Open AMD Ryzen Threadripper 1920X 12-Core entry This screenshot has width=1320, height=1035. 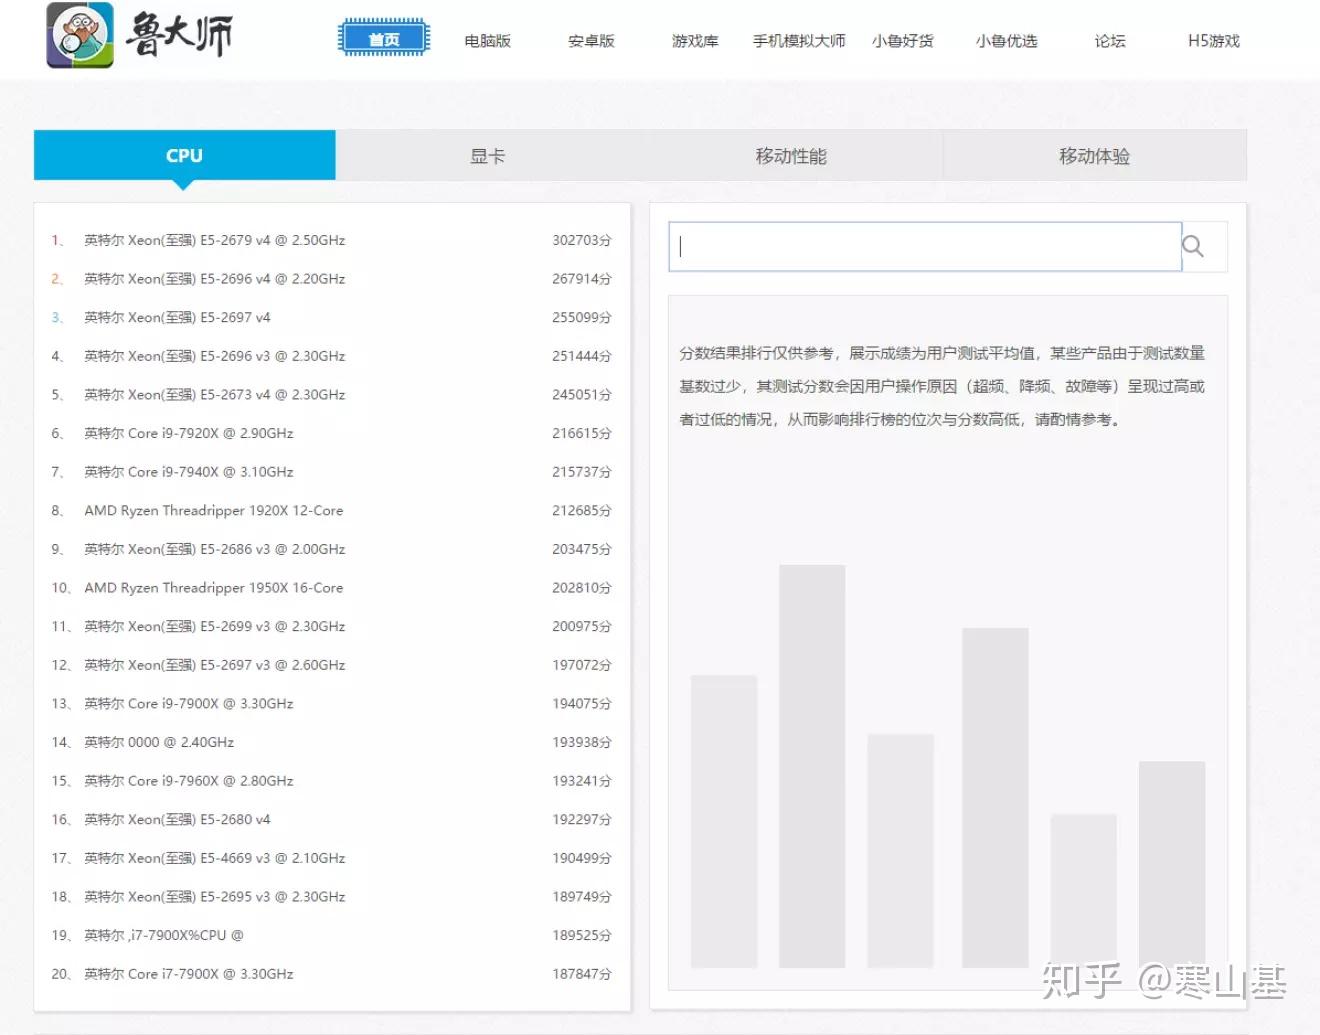pyautogui.click(x=331, y=510)
